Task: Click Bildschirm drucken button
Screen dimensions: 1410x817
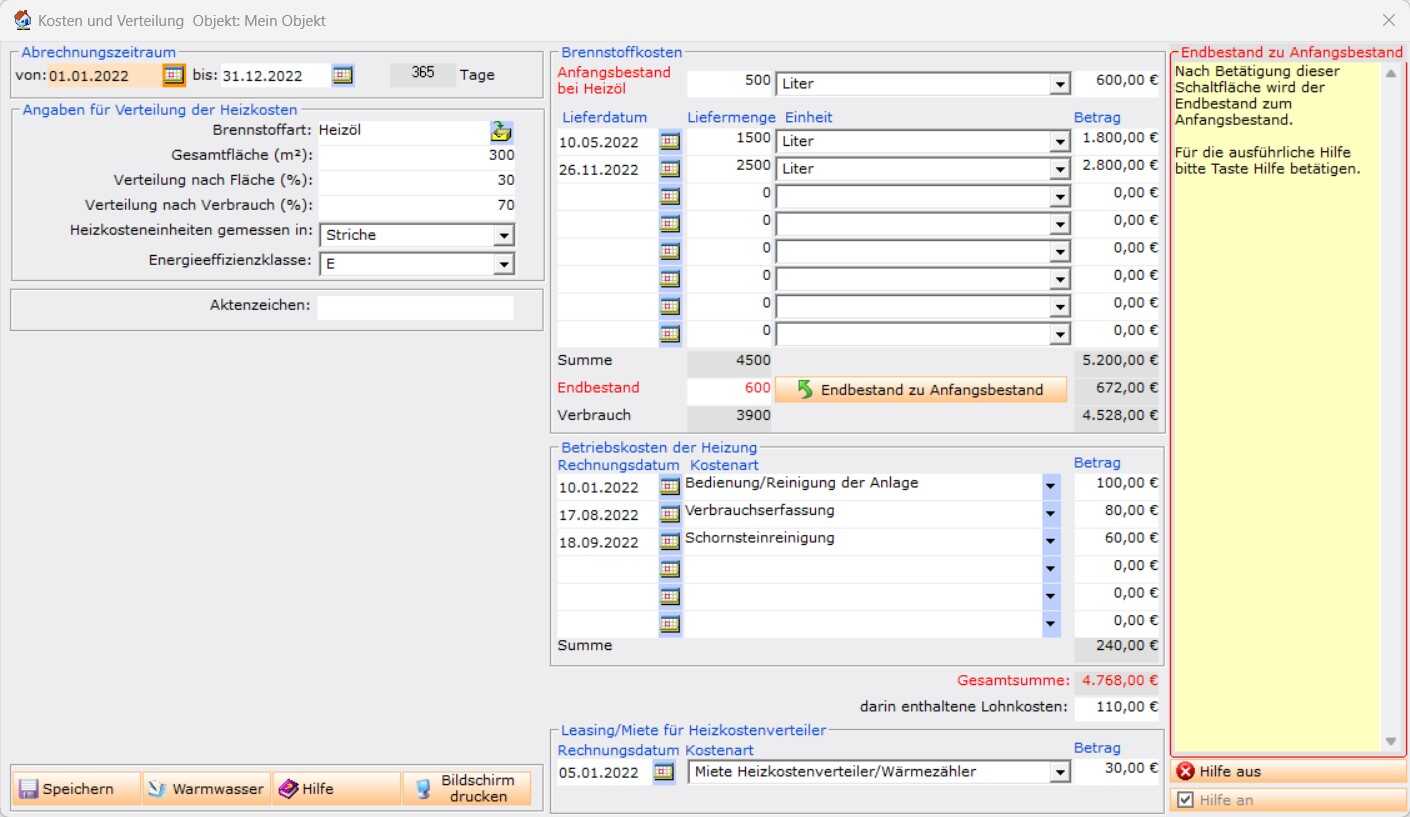Action: [x=466, y=789]
